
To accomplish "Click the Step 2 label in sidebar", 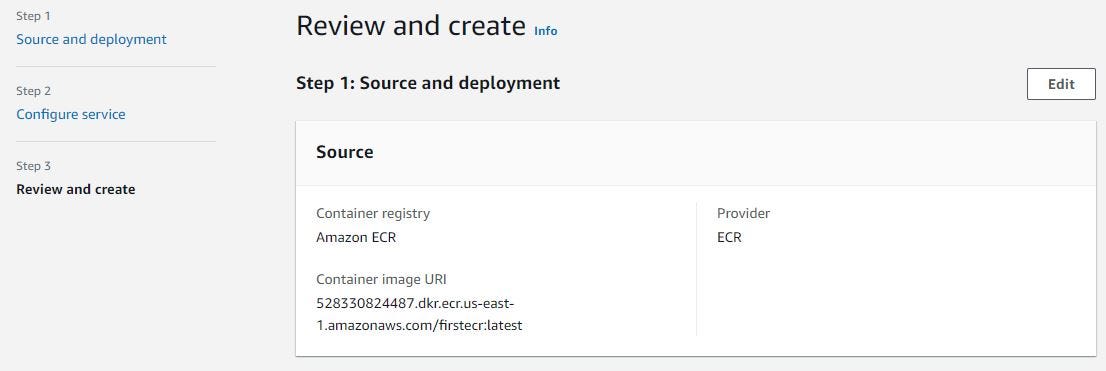I will tap(33, 91).
